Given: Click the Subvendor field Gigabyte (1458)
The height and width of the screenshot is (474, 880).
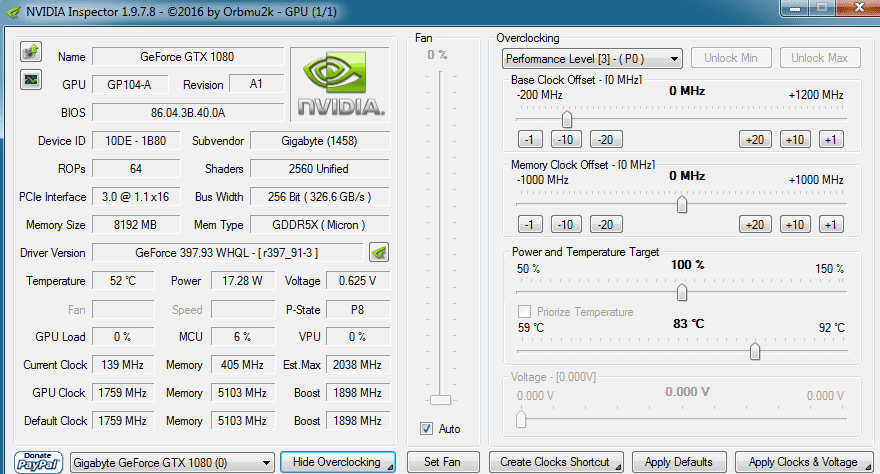Looking at the screenshot, I should pyautogui.click(x=319, y=141).
